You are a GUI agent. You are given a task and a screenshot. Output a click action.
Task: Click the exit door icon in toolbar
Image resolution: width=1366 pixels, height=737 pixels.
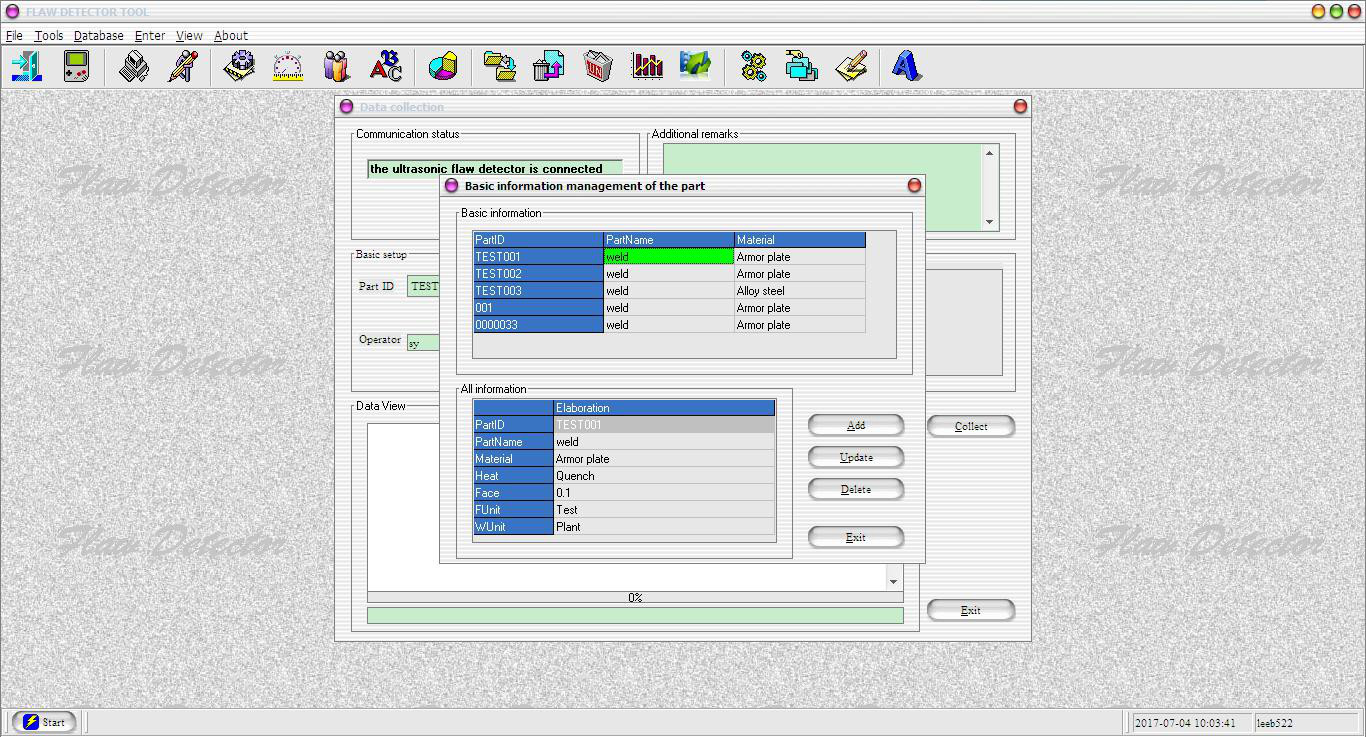coord(26,67)
